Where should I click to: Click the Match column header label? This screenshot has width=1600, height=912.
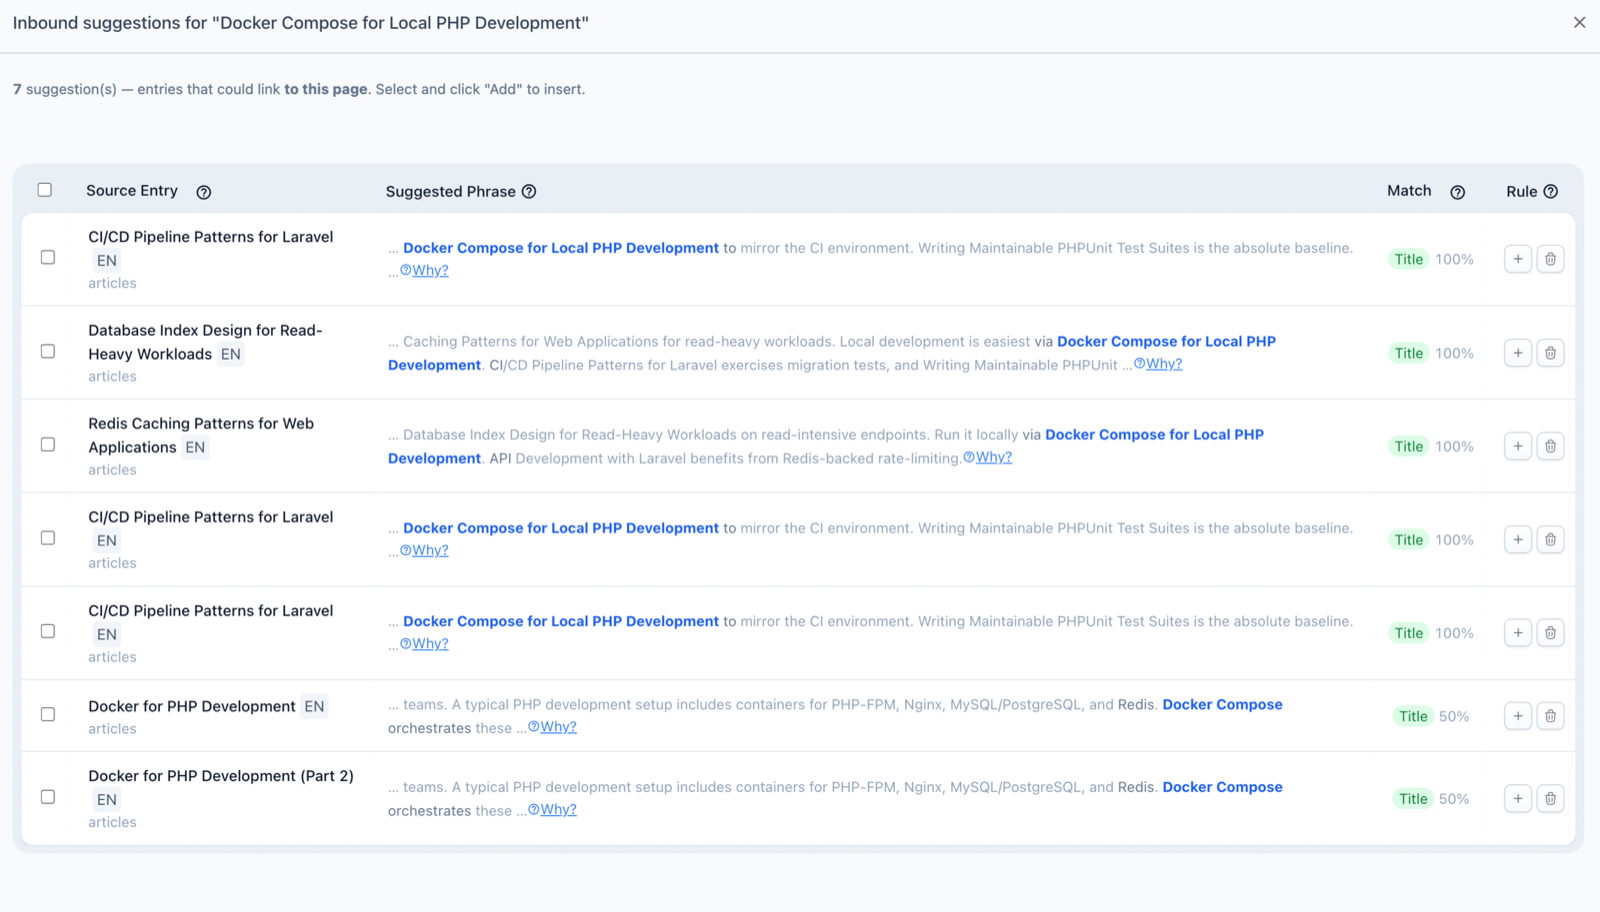coord(1409,190)
